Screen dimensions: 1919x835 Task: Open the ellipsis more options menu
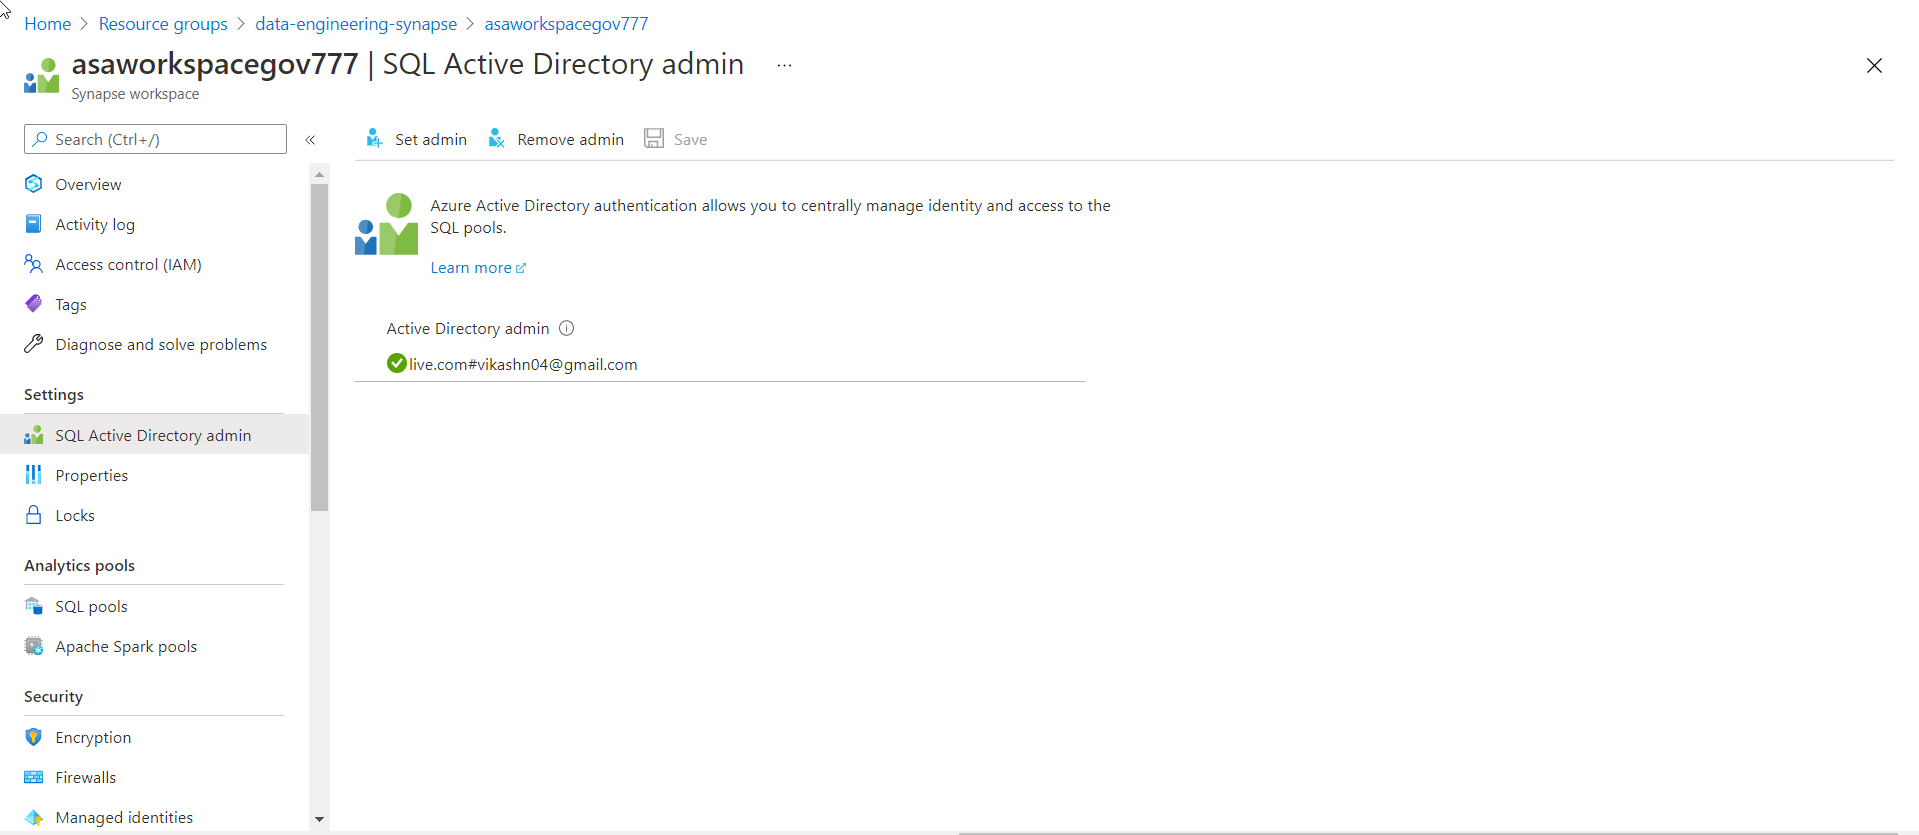click(x=784, y=66)
